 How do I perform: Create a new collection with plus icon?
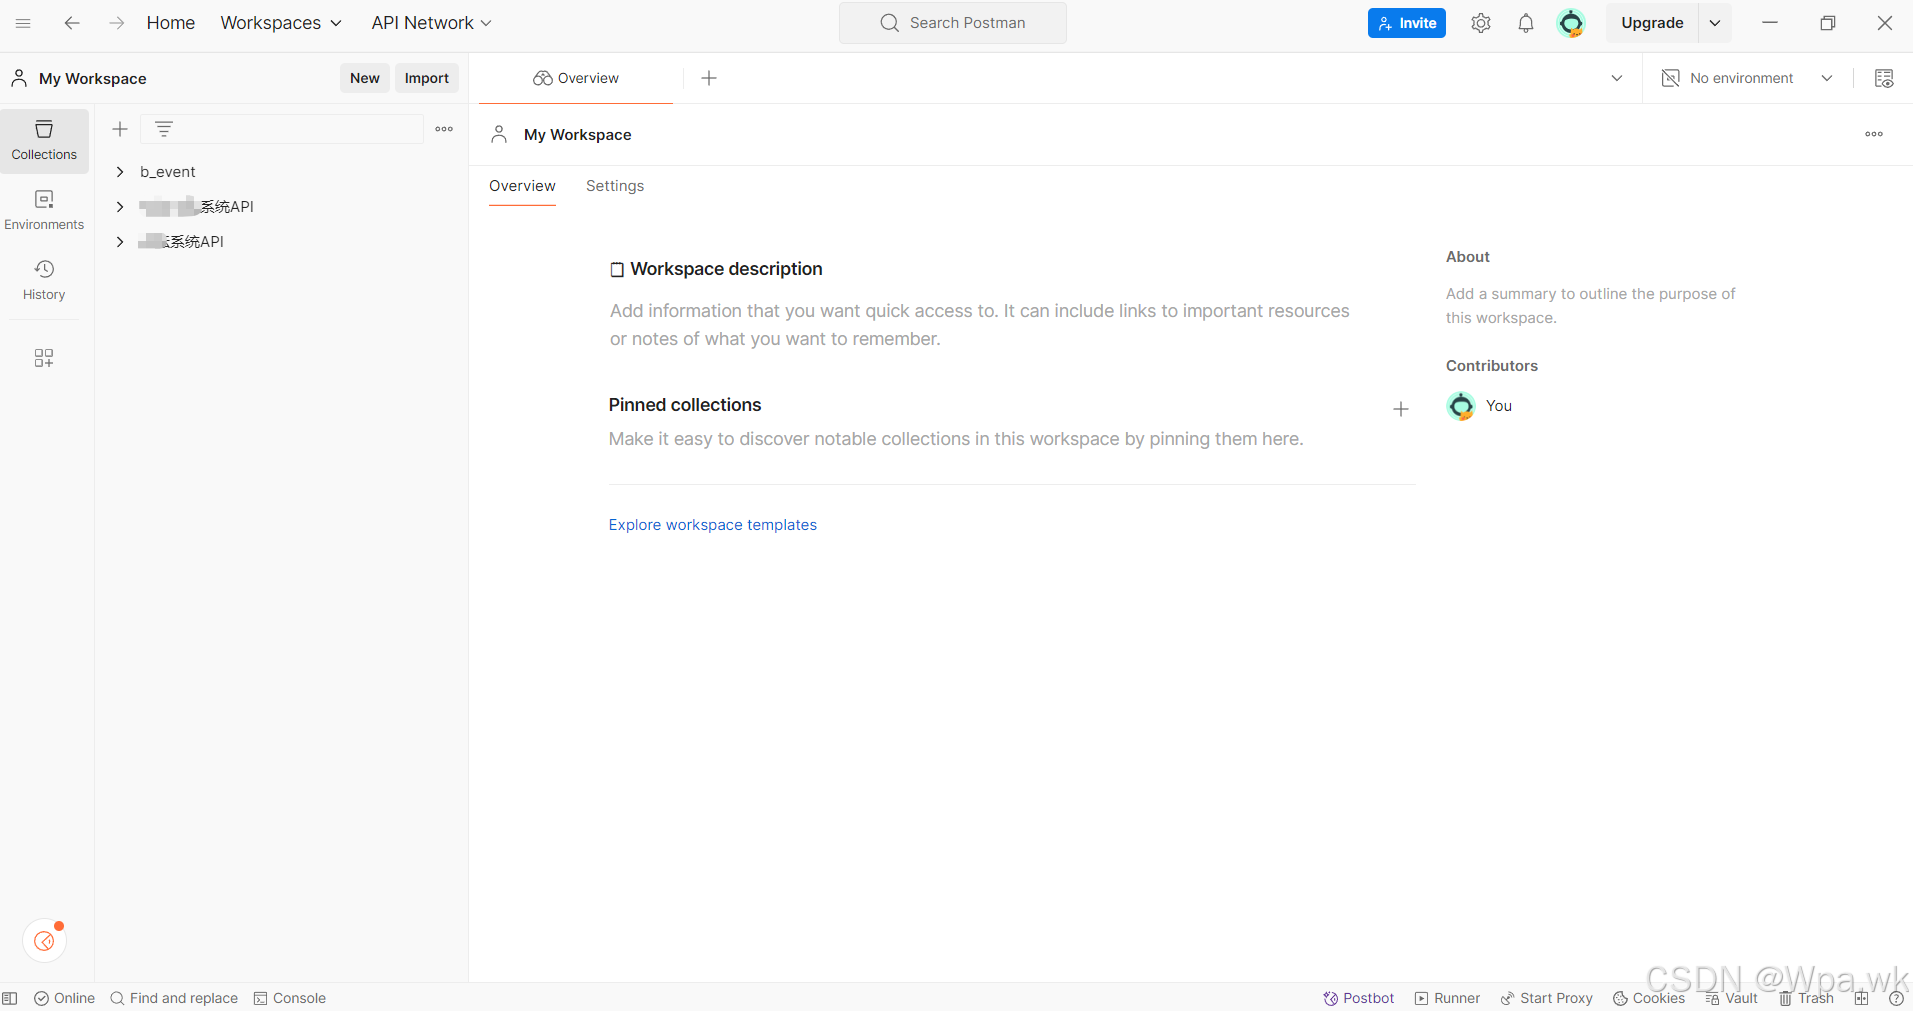click(120, 129)
